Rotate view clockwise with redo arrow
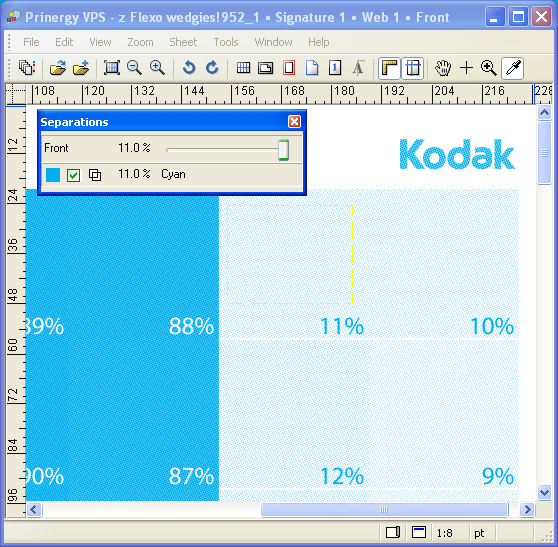 pyautogui.click(x=212, y=68)
